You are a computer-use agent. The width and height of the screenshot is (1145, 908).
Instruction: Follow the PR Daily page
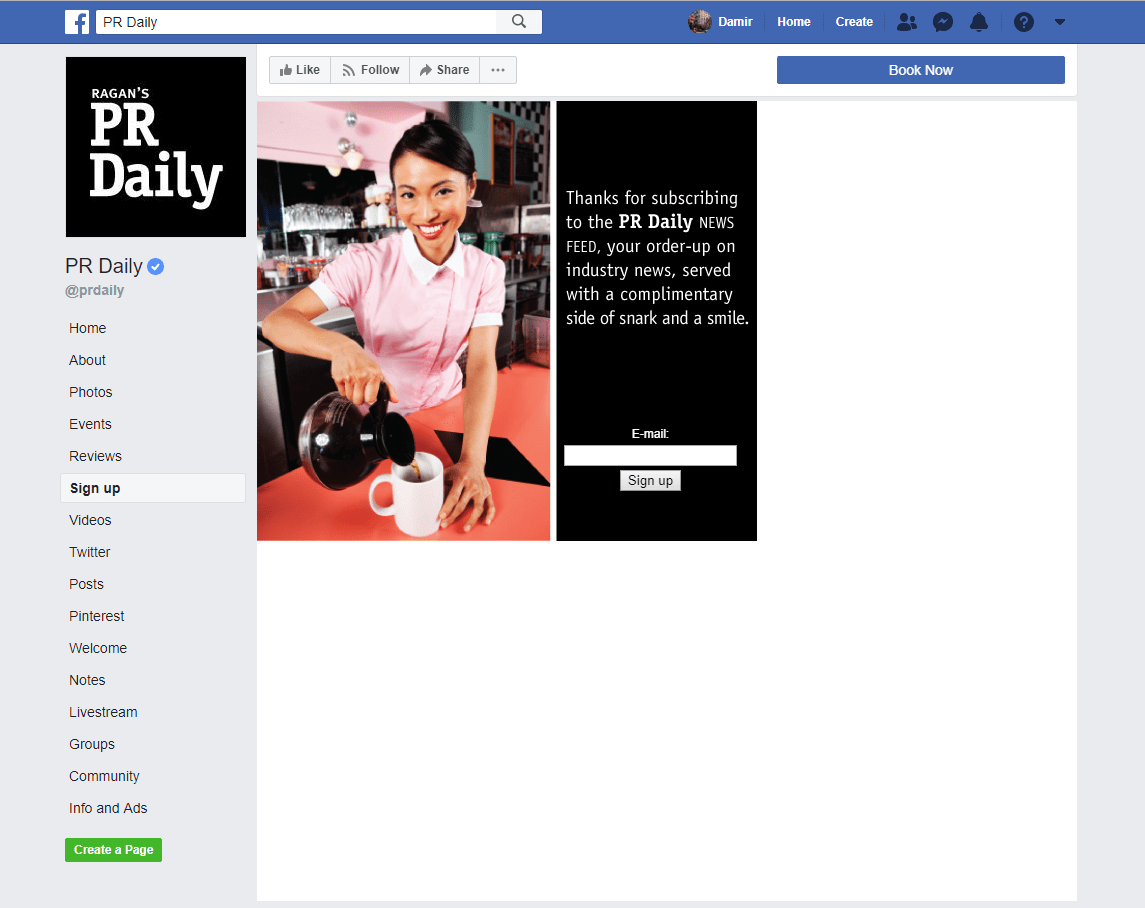pyautogui.click(x=370, y=70)
